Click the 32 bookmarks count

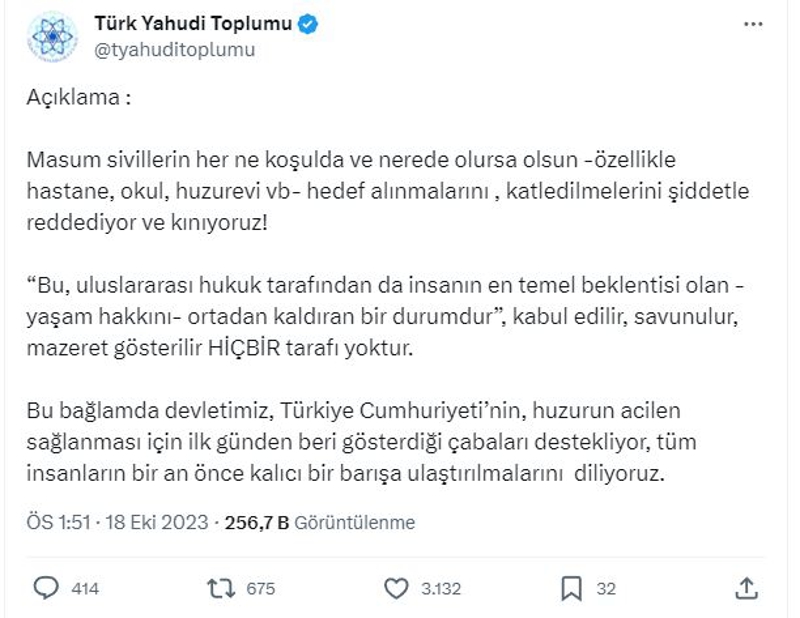(x=606, y=589)
